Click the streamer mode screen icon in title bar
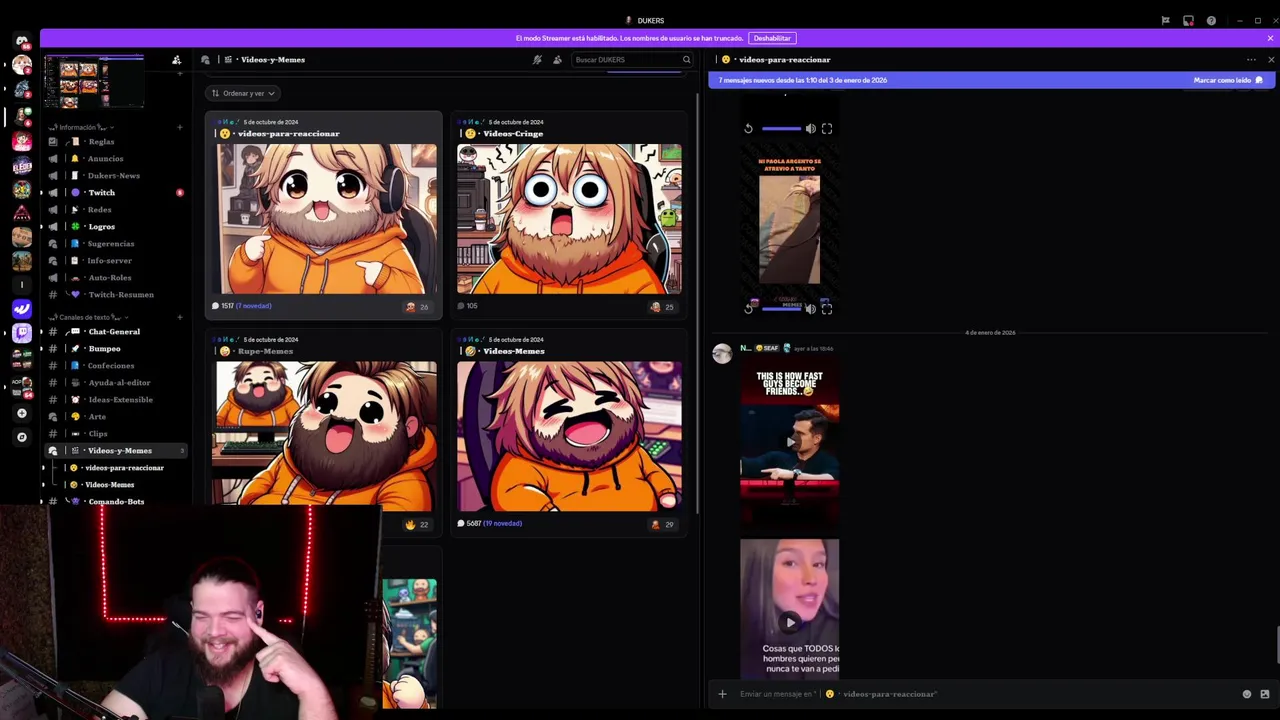The image size is (1280, 720). (x=1188, y=20)
